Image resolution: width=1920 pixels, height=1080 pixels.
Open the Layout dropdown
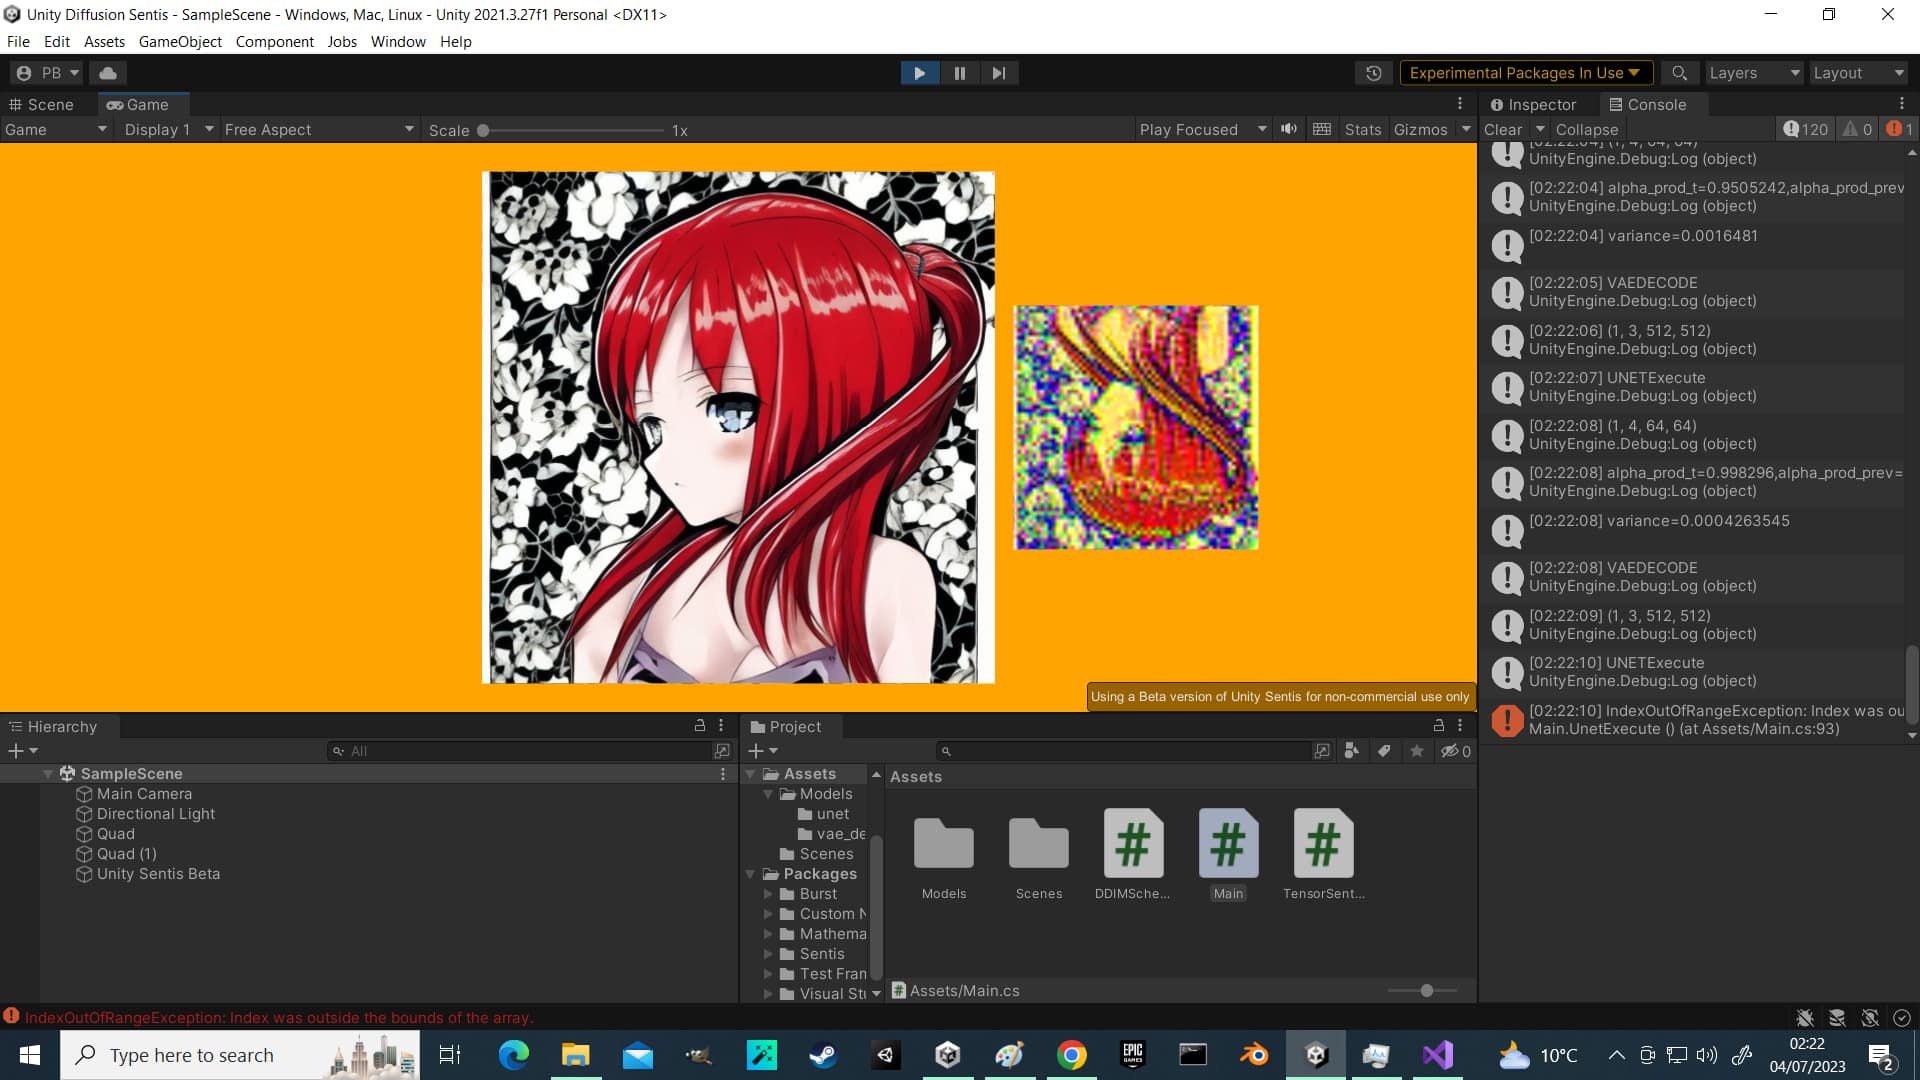[x=1857, y=72]
